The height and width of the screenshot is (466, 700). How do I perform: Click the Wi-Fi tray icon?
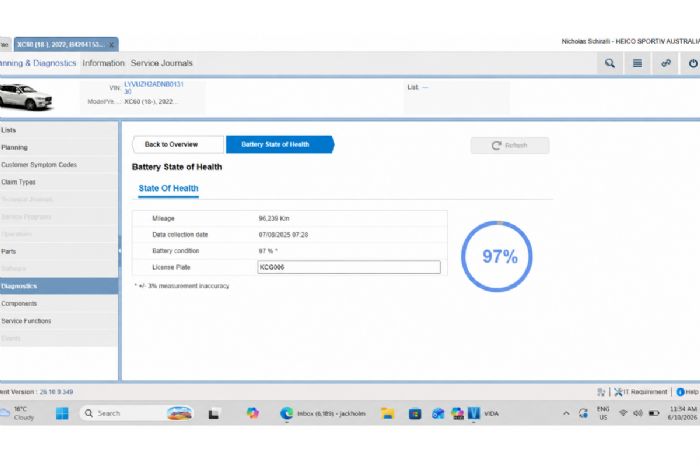coord(623,413)
